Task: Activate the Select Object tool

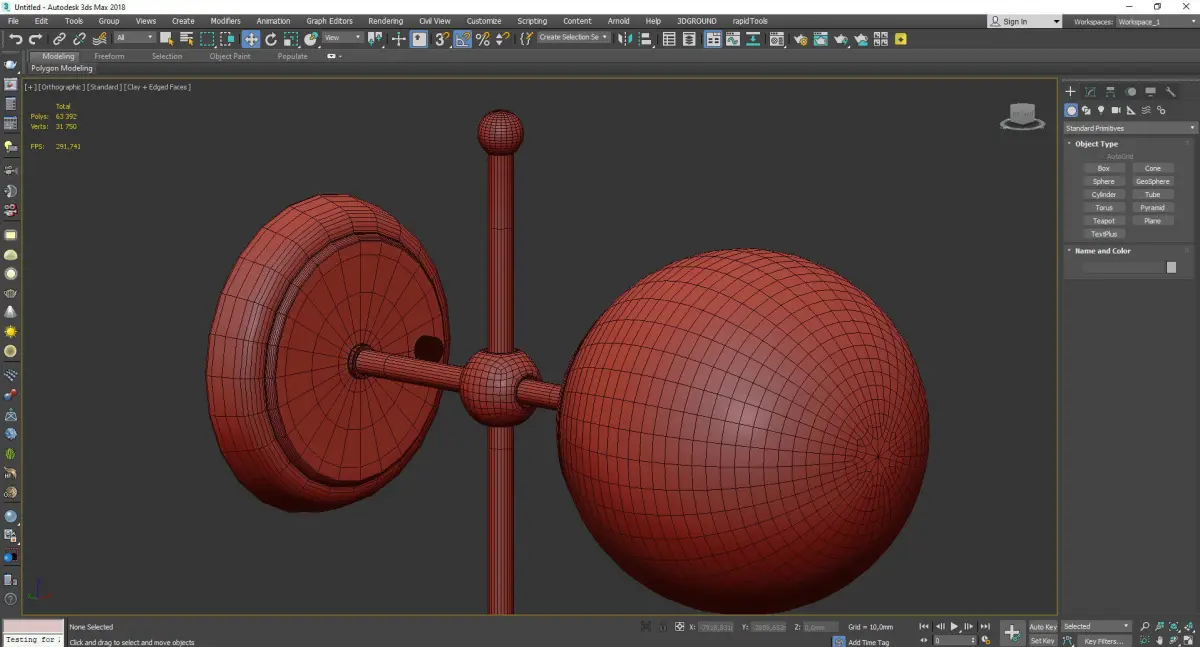Action: [167, 38]
